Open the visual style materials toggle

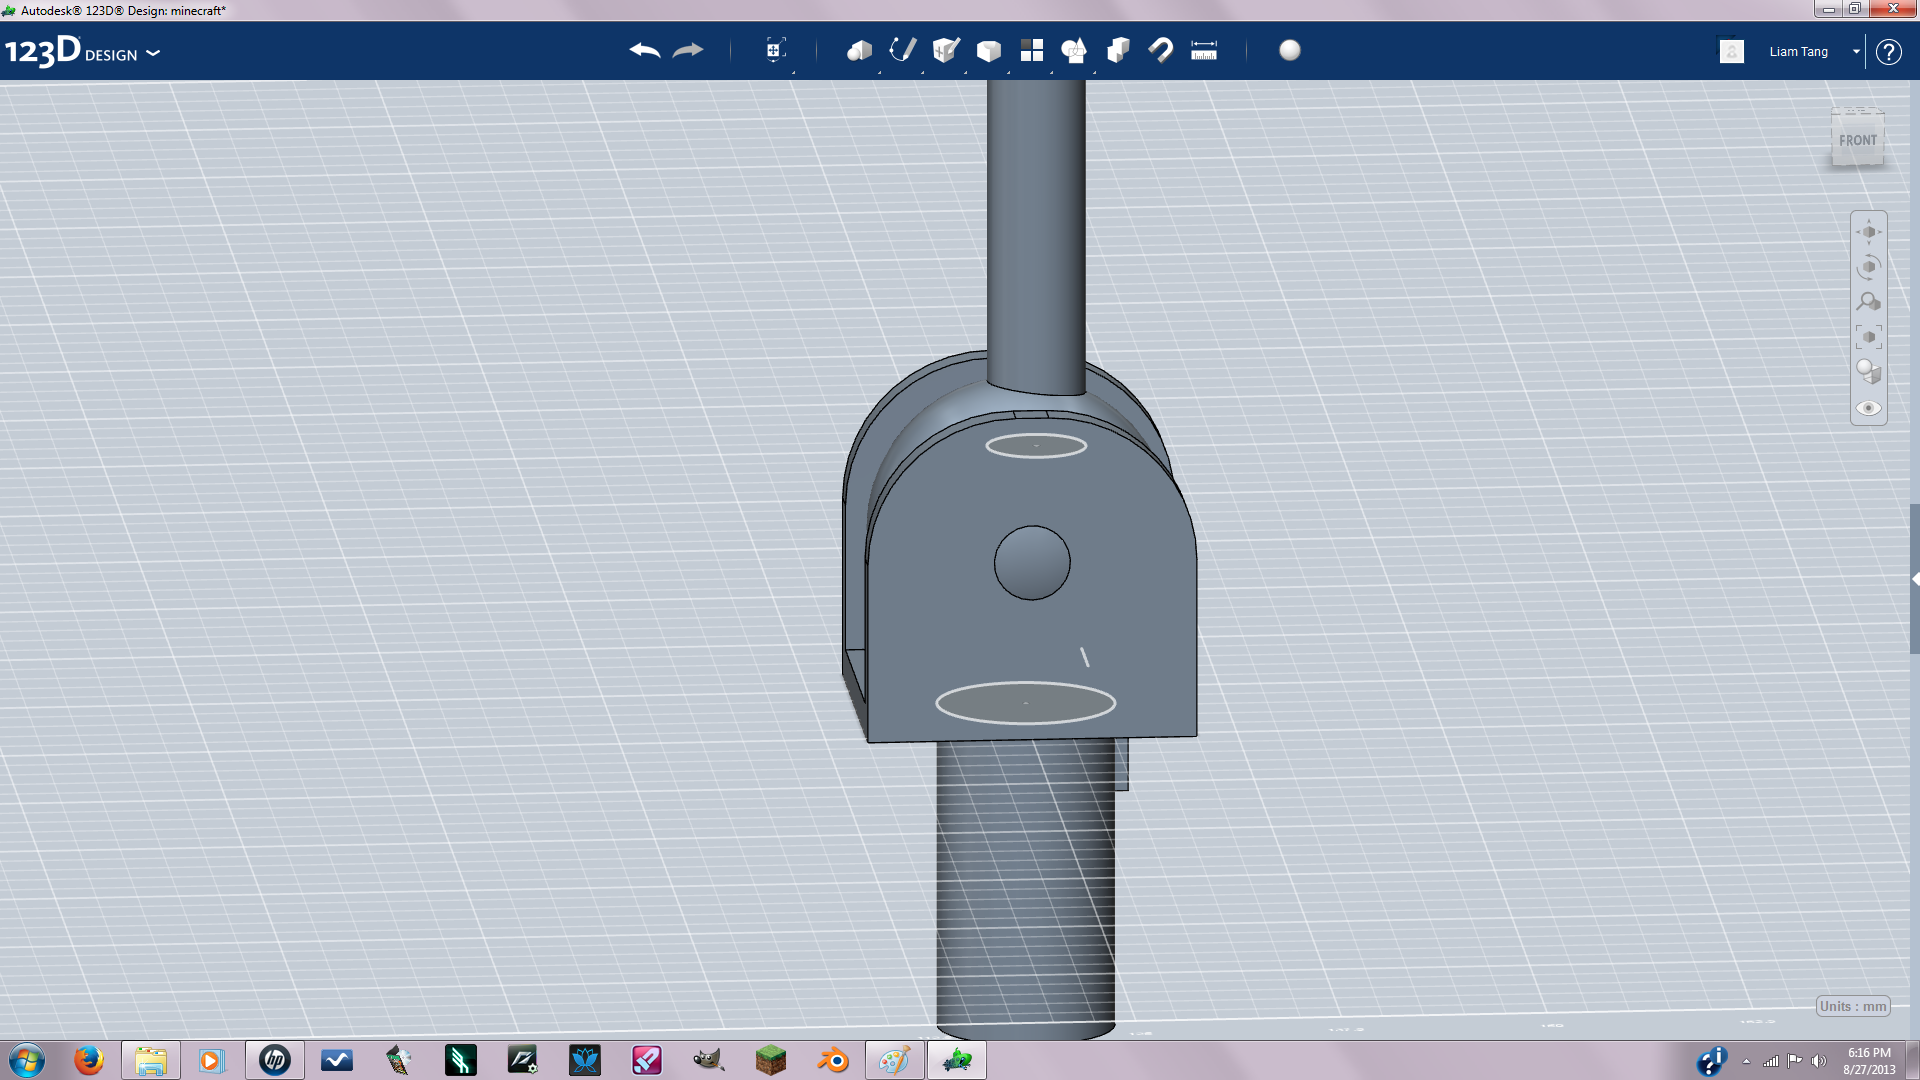pyautogui.click(x=1869, y=372)
